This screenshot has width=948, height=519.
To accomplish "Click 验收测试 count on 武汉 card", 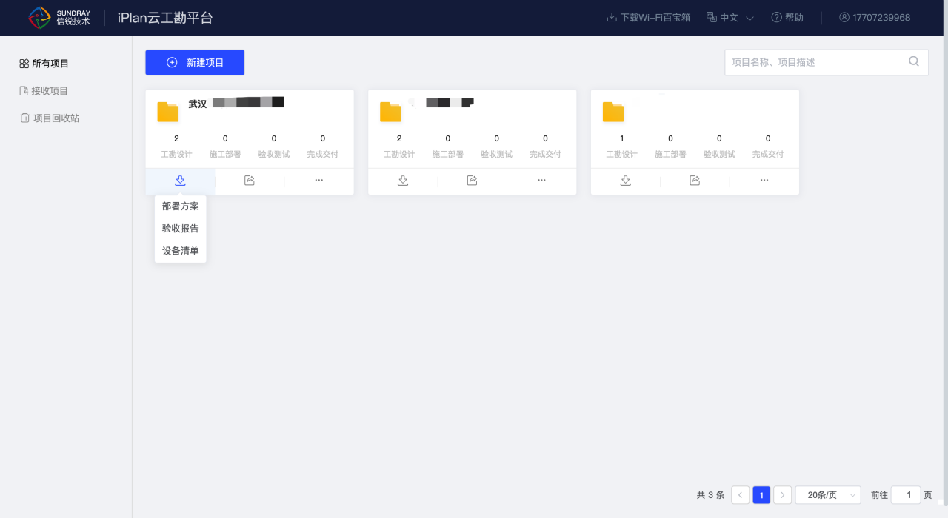I will pyautogui.click(x=274, y=139).
